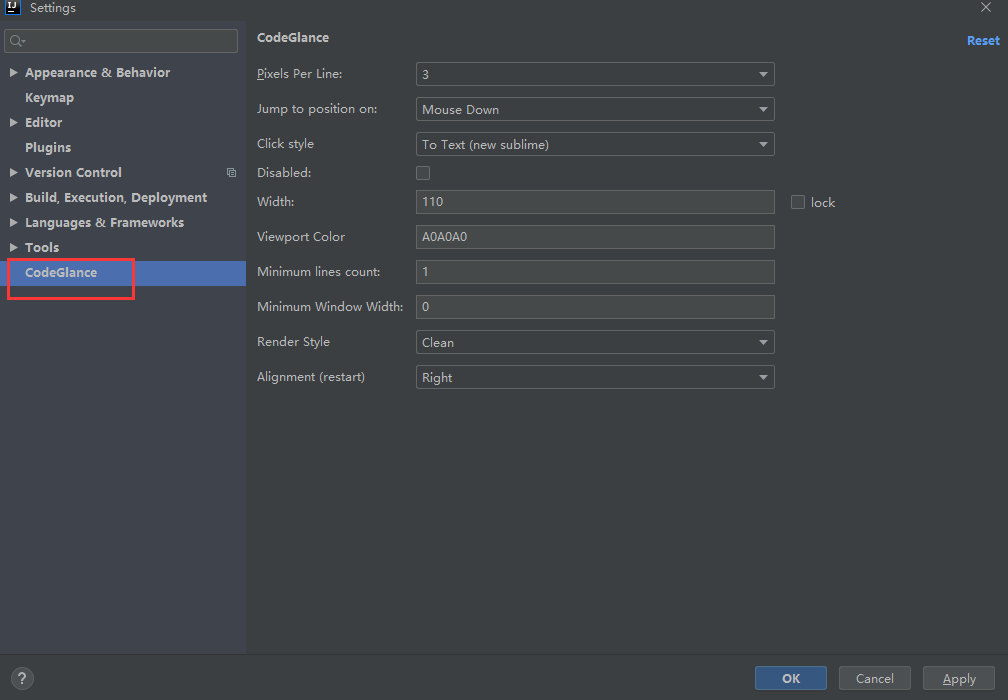Close the Settings dialog
This screenshot has width=1008, height=700.
click(x=986, y=8)
